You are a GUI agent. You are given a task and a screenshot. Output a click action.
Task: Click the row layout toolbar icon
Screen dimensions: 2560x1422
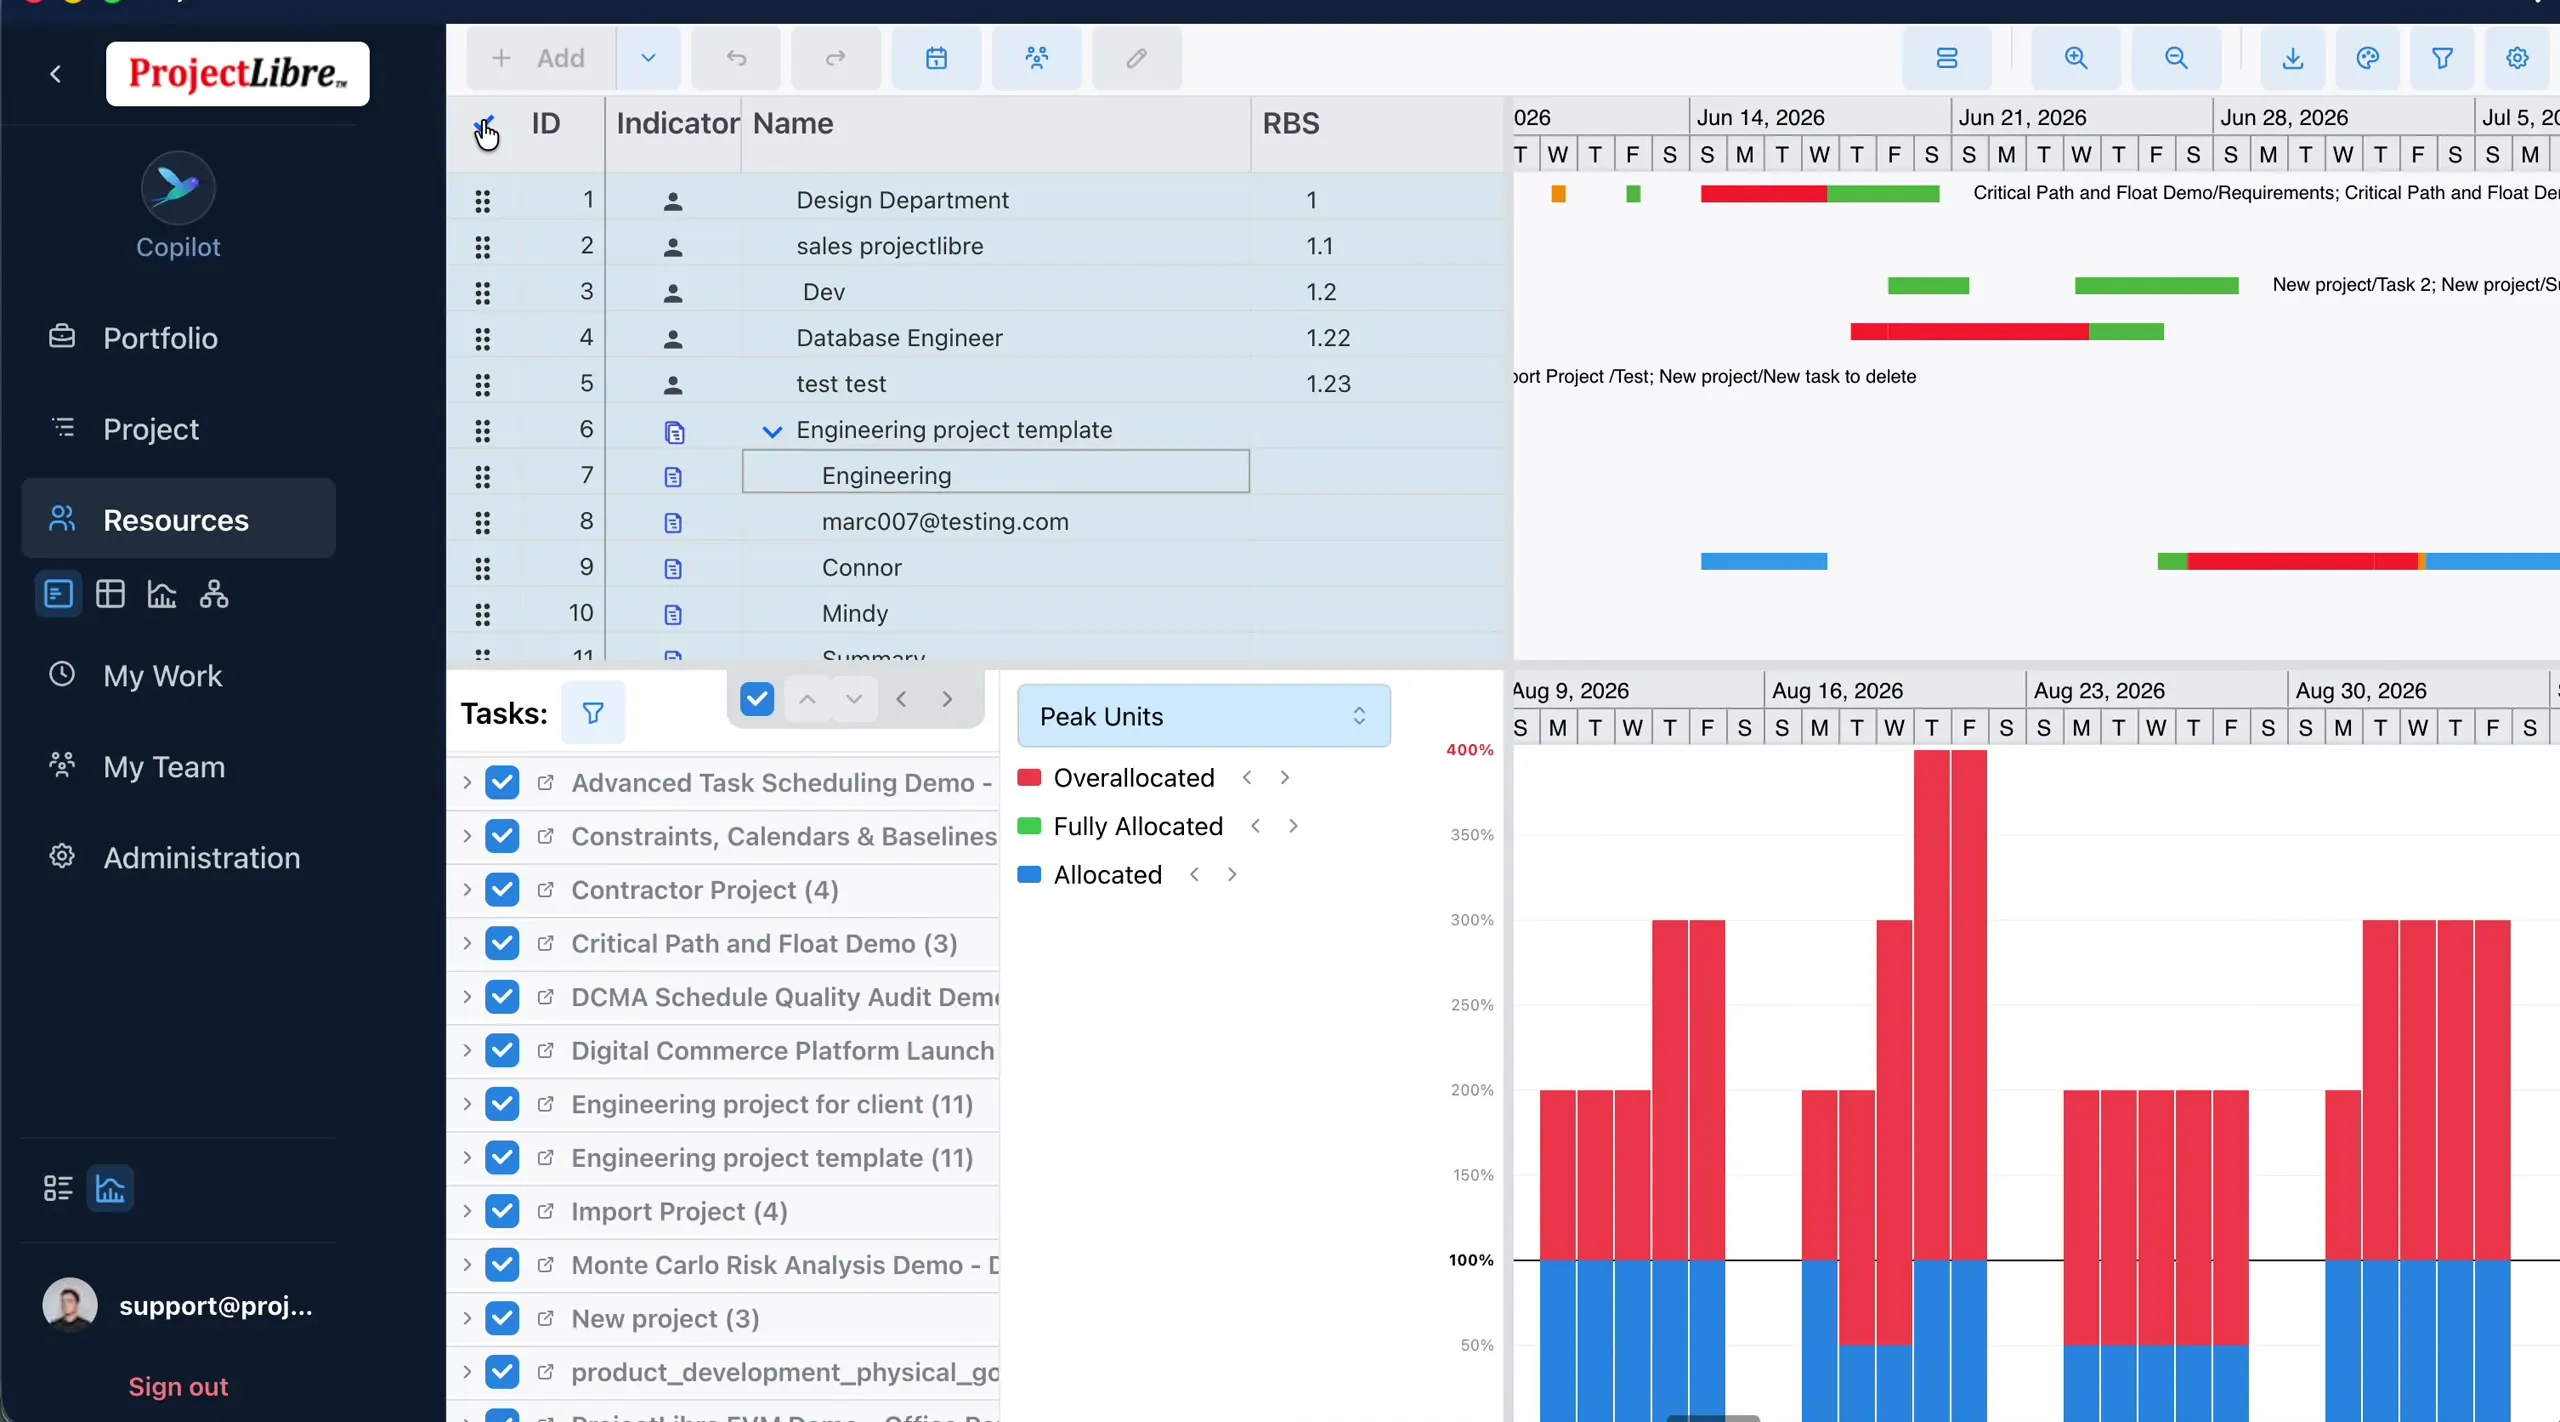click(x=1946, y=58)
